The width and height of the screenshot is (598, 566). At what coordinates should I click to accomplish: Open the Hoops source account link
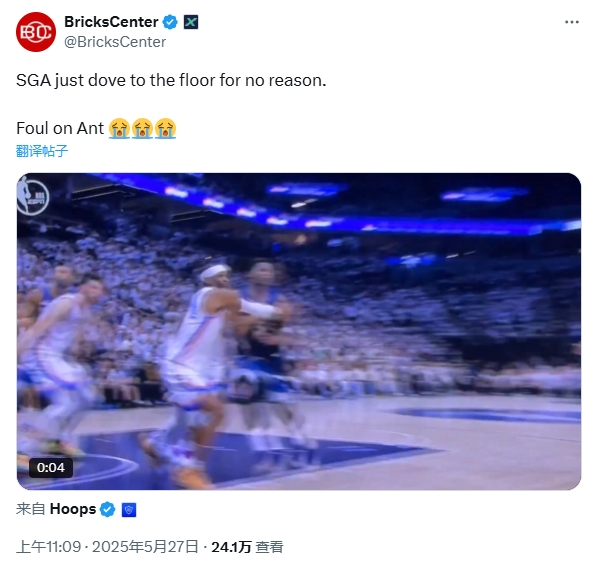tap(72, 509)
